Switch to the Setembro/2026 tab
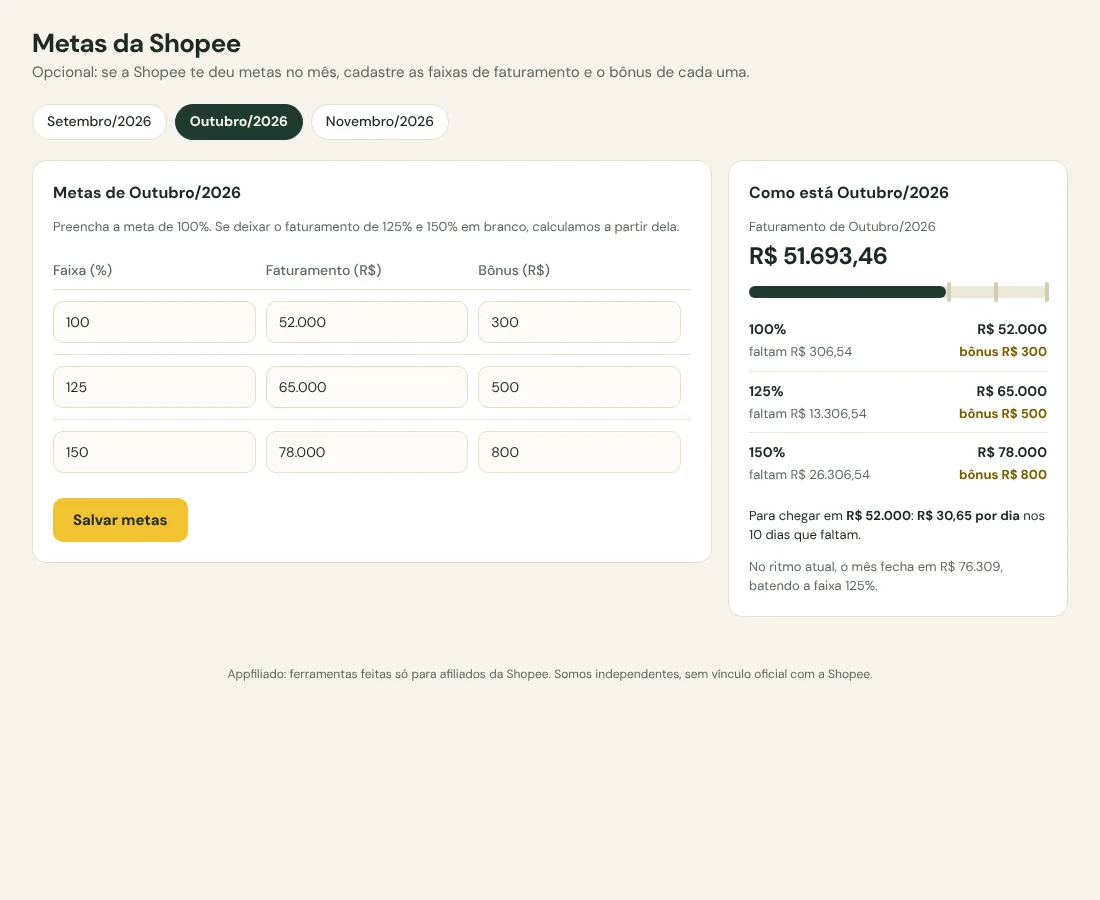Viewport: 1100px width, 900px height. [99, 121]
